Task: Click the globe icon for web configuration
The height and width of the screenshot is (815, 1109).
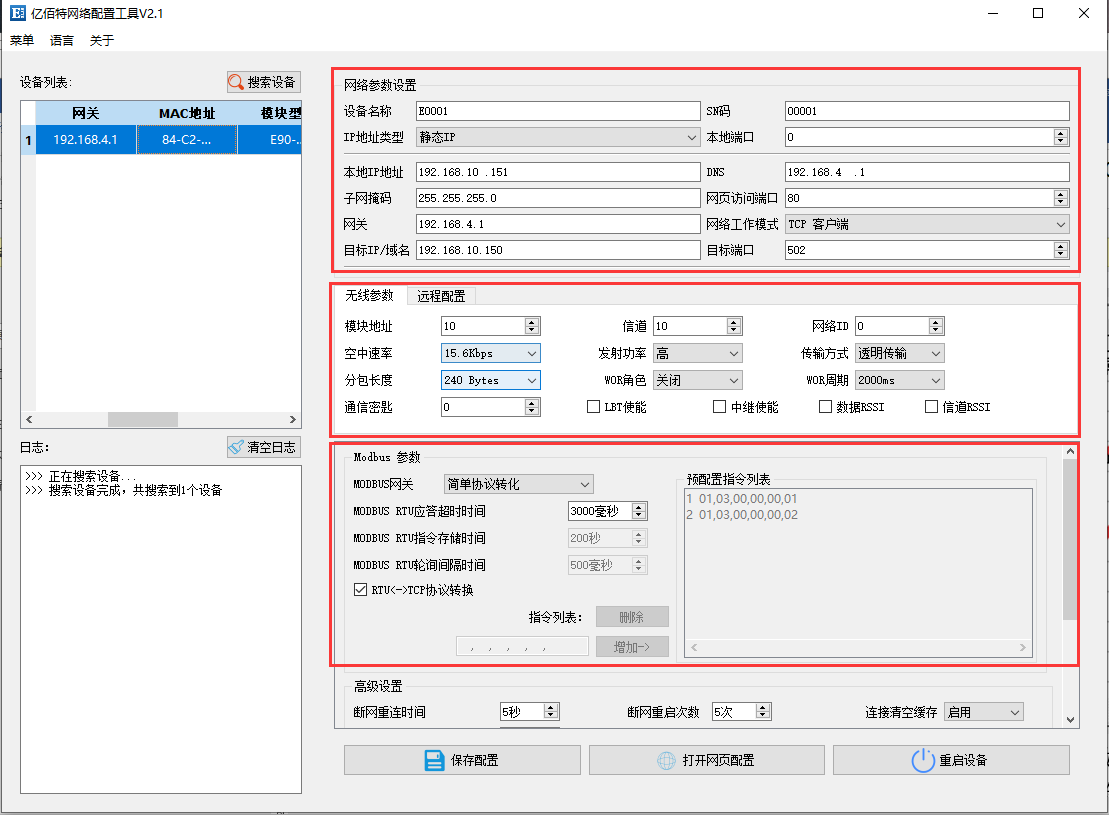Action: pos(665,760)
